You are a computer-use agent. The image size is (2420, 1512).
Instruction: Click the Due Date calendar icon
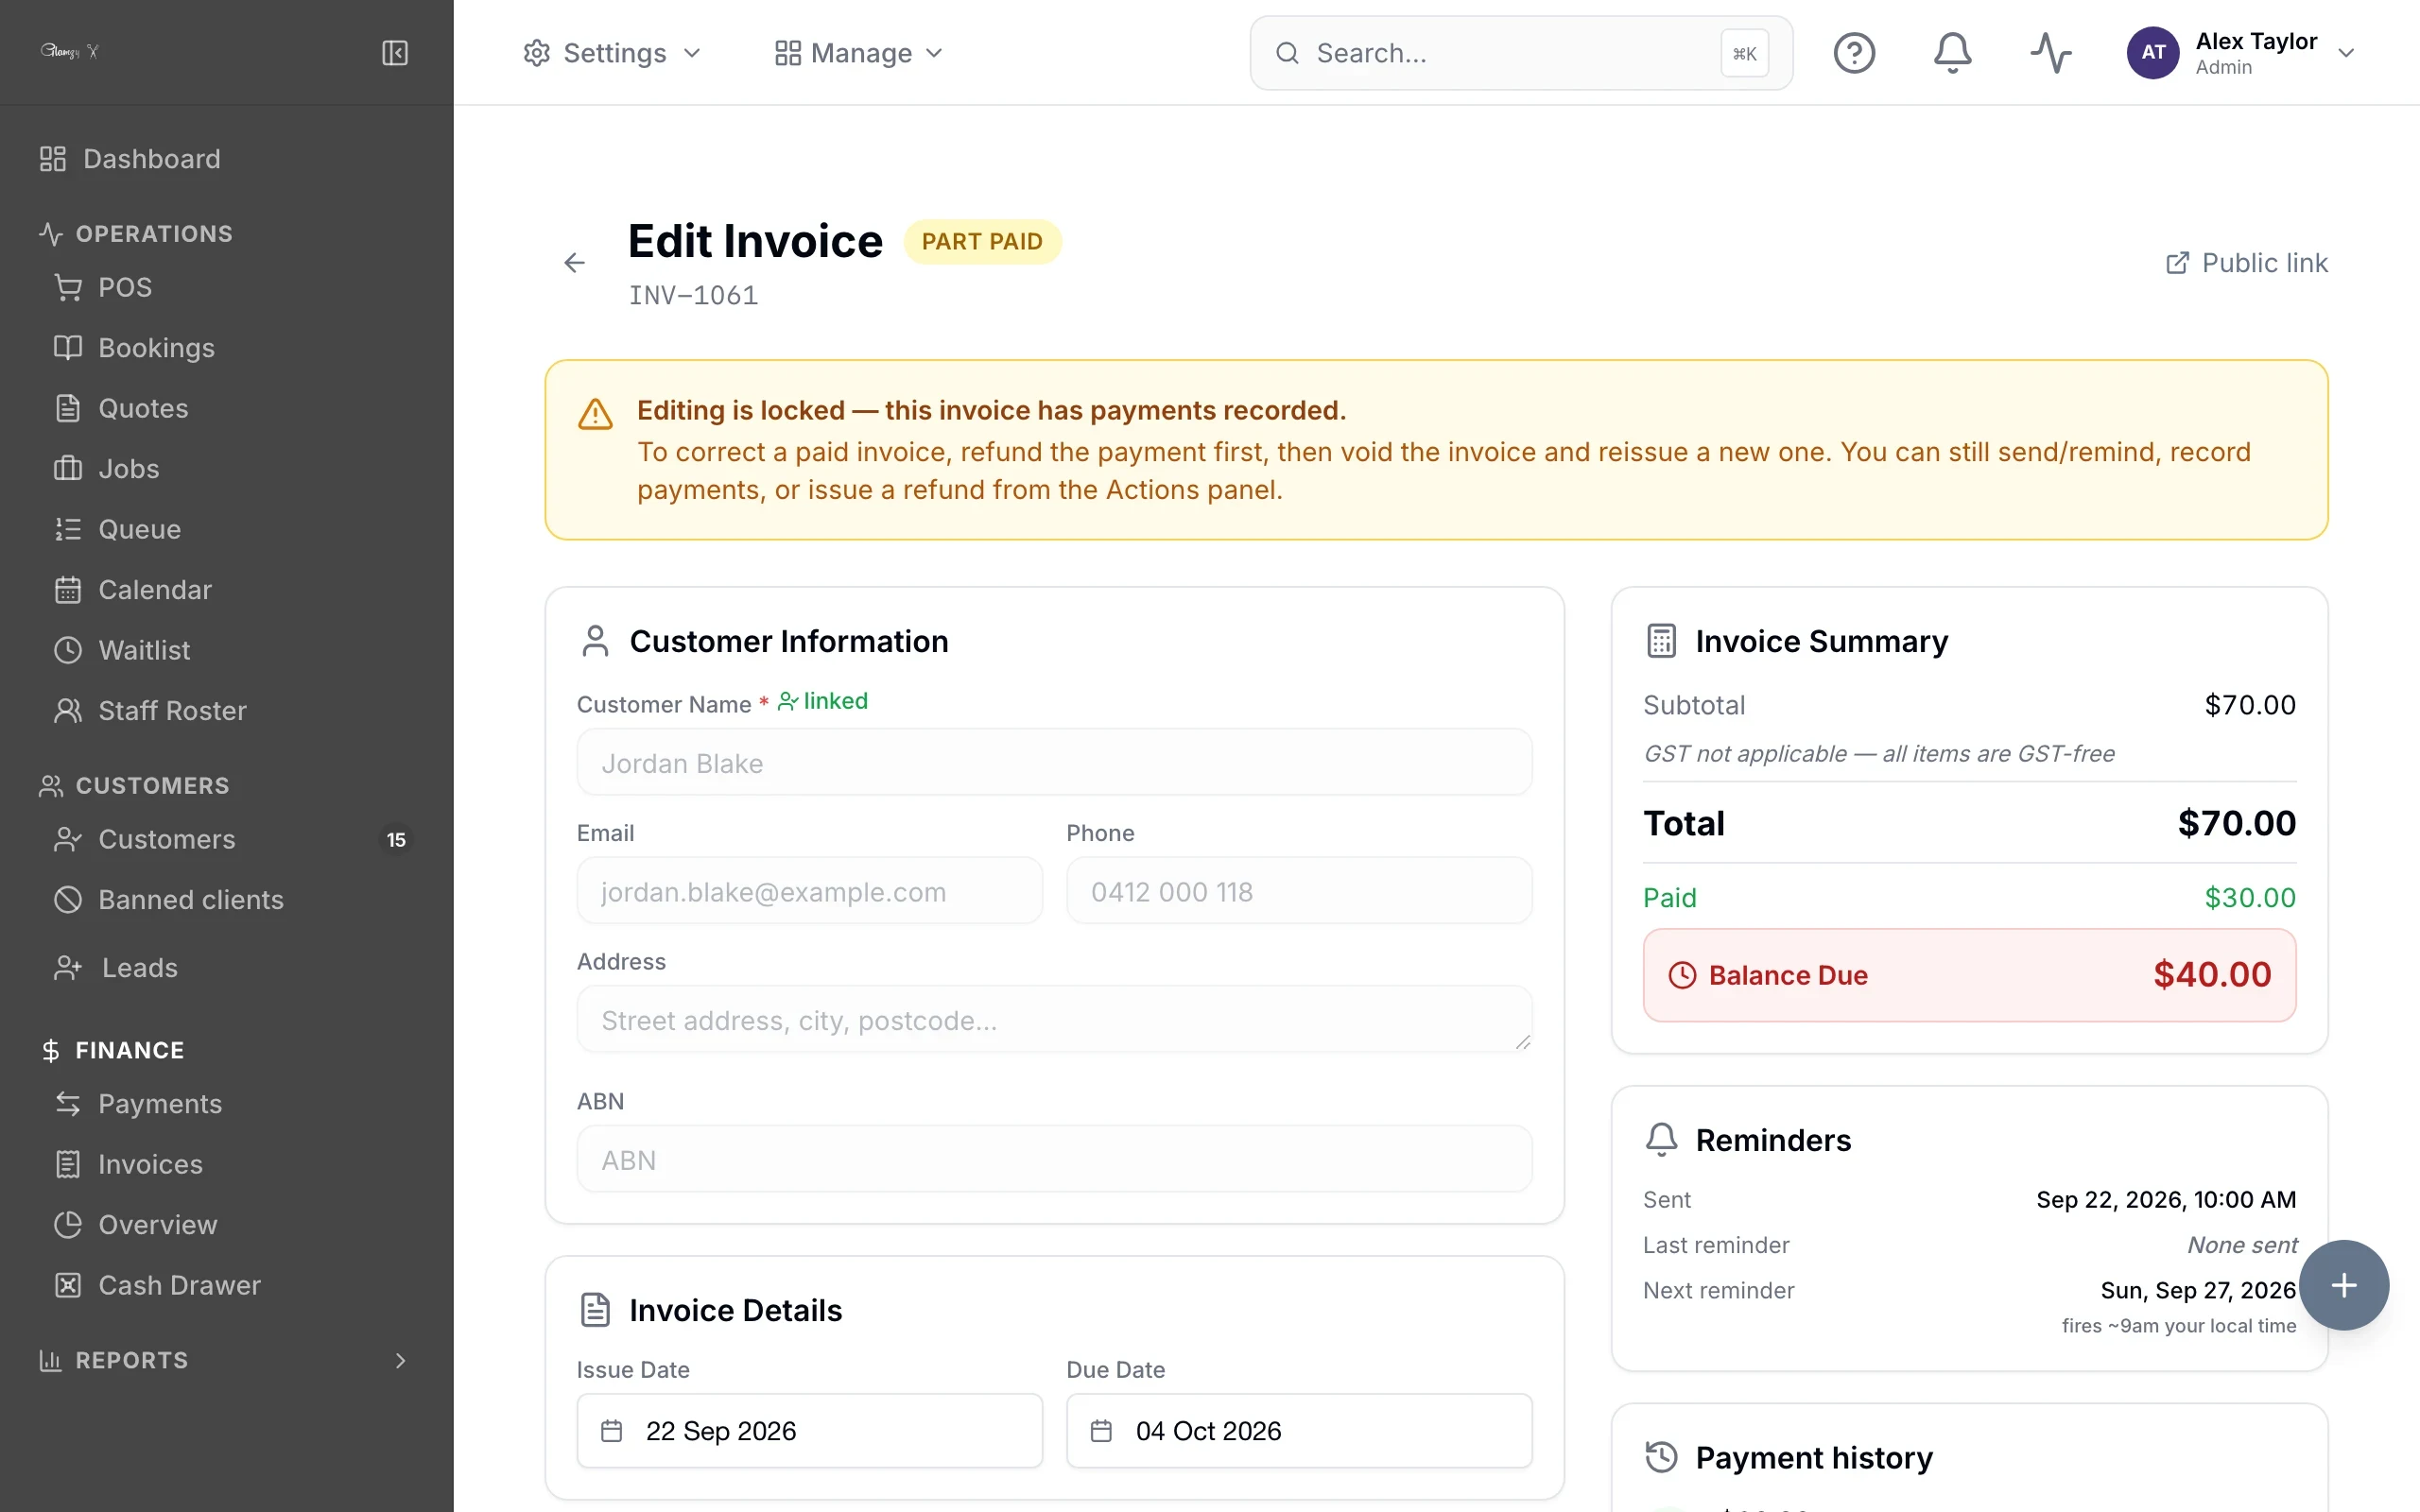1101,1431
